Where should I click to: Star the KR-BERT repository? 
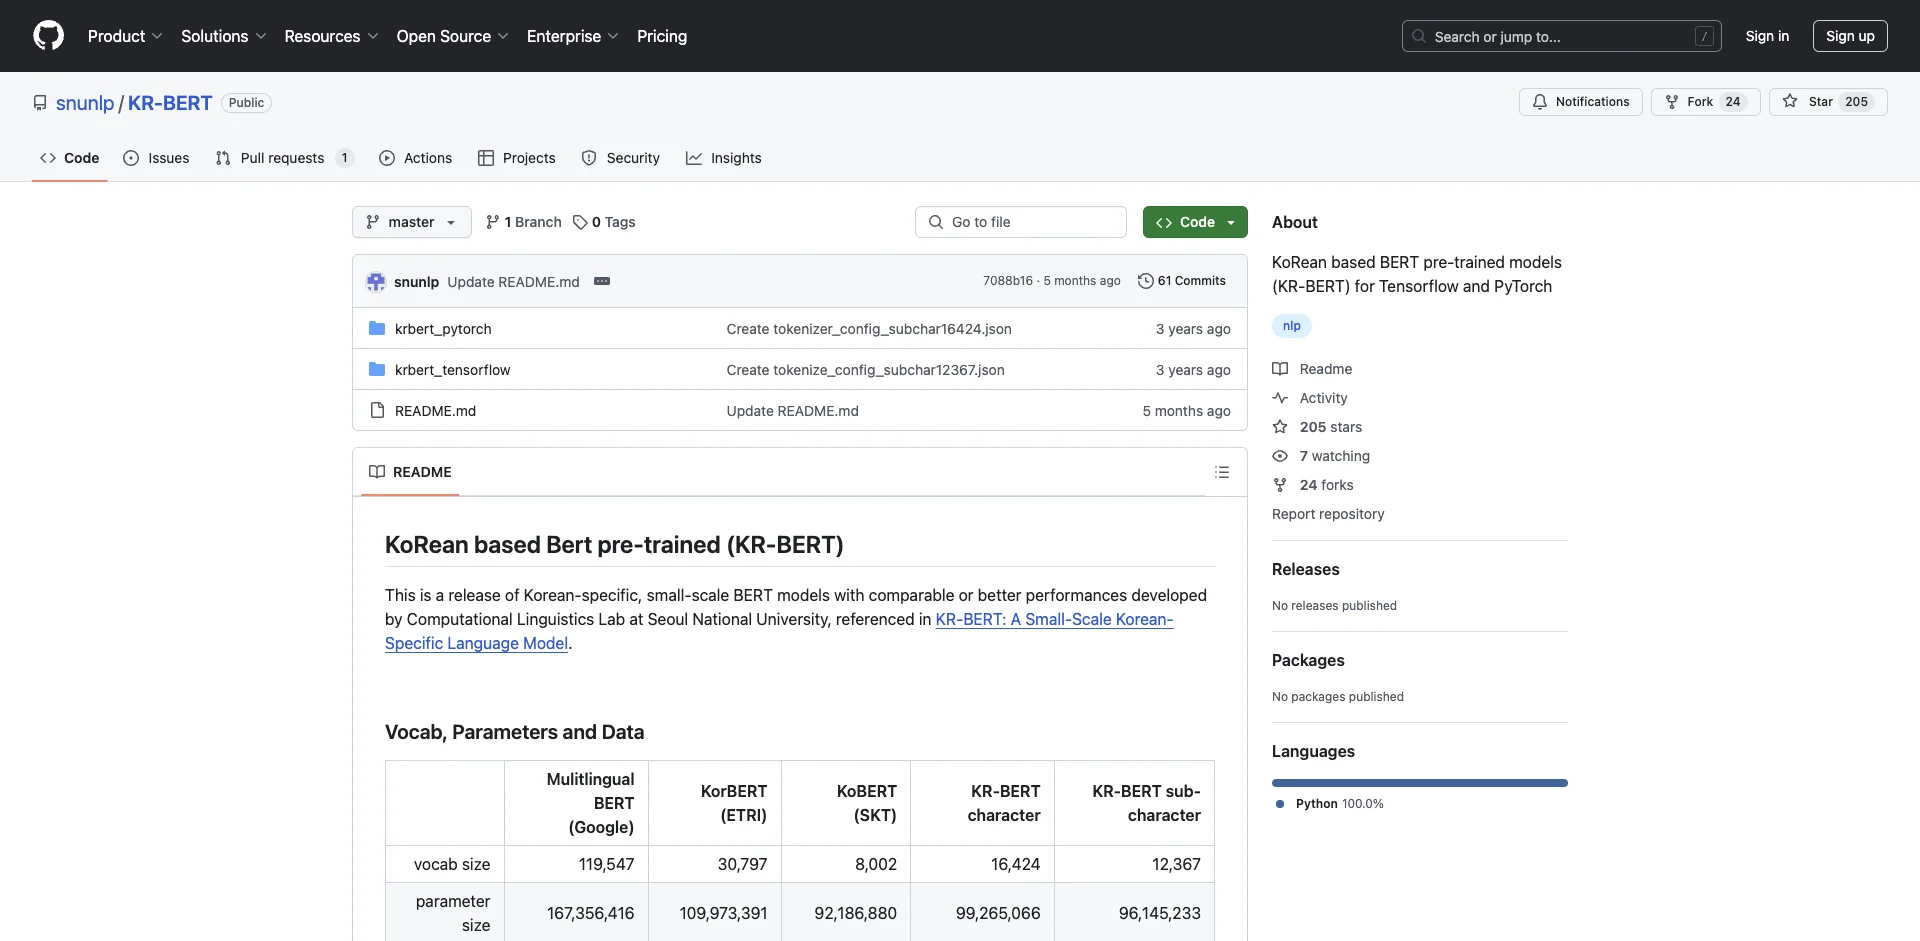click(x=1827, y=102)
